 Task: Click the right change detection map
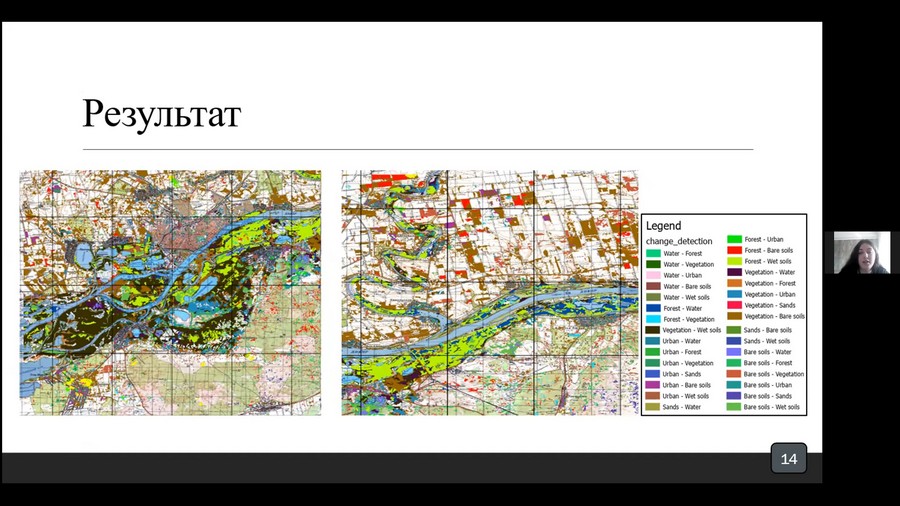[x=489, y=292]
